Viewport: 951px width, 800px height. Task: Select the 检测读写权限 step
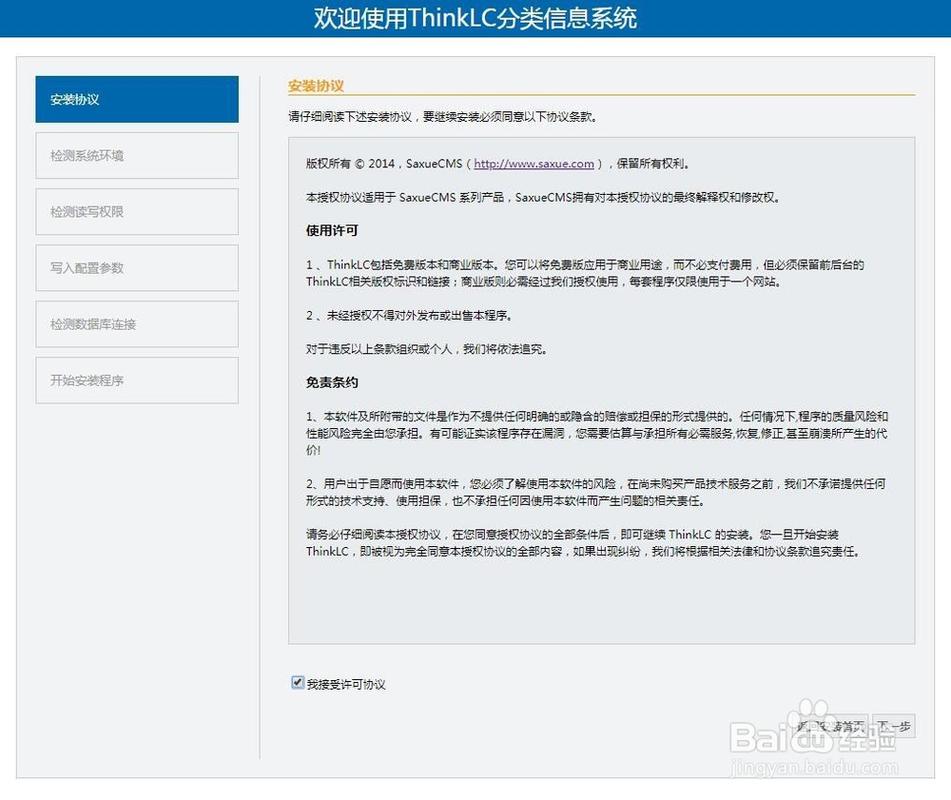tap(137, 212)
